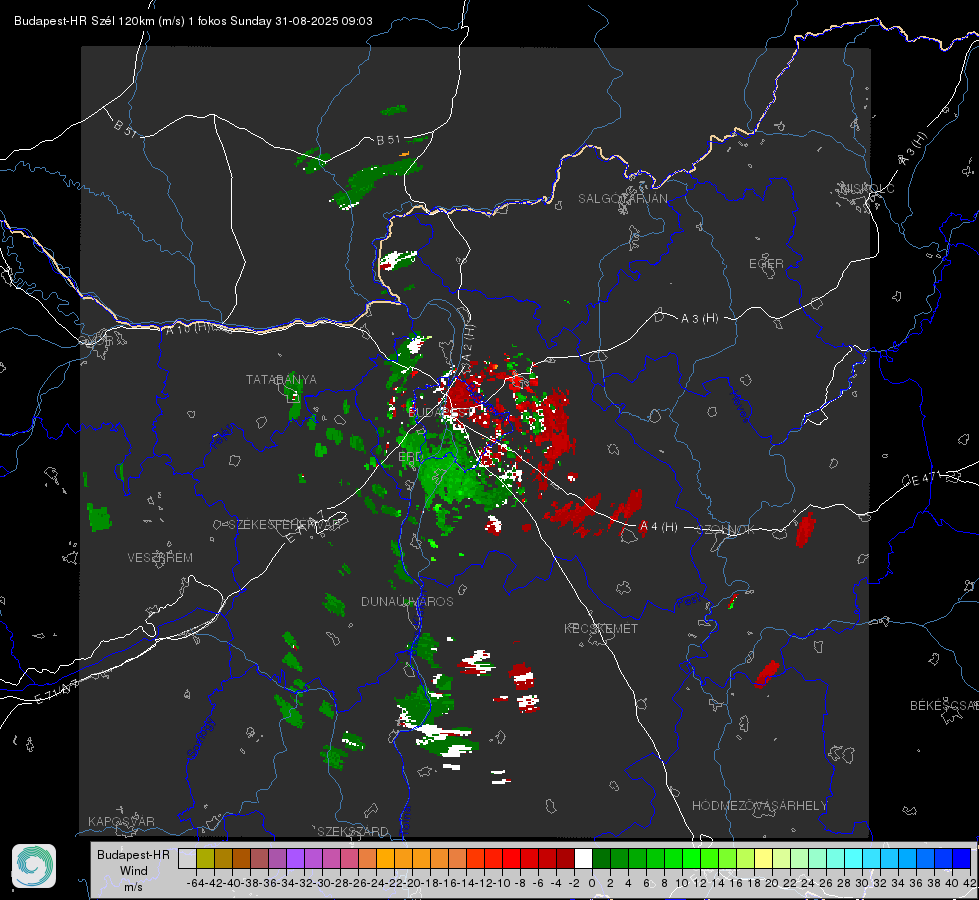Click the MISKOLC city label
Viewport: 979px width, 900px height.
867,188
